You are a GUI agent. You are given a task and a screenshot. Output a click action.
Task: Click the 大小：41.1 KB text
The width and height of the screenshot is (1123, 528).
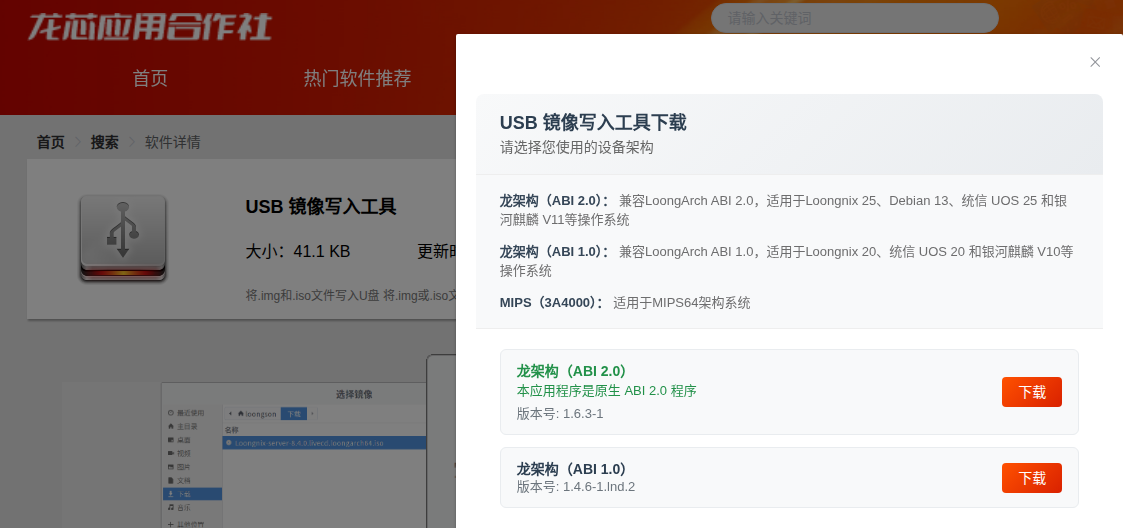[x=298, y=251]
